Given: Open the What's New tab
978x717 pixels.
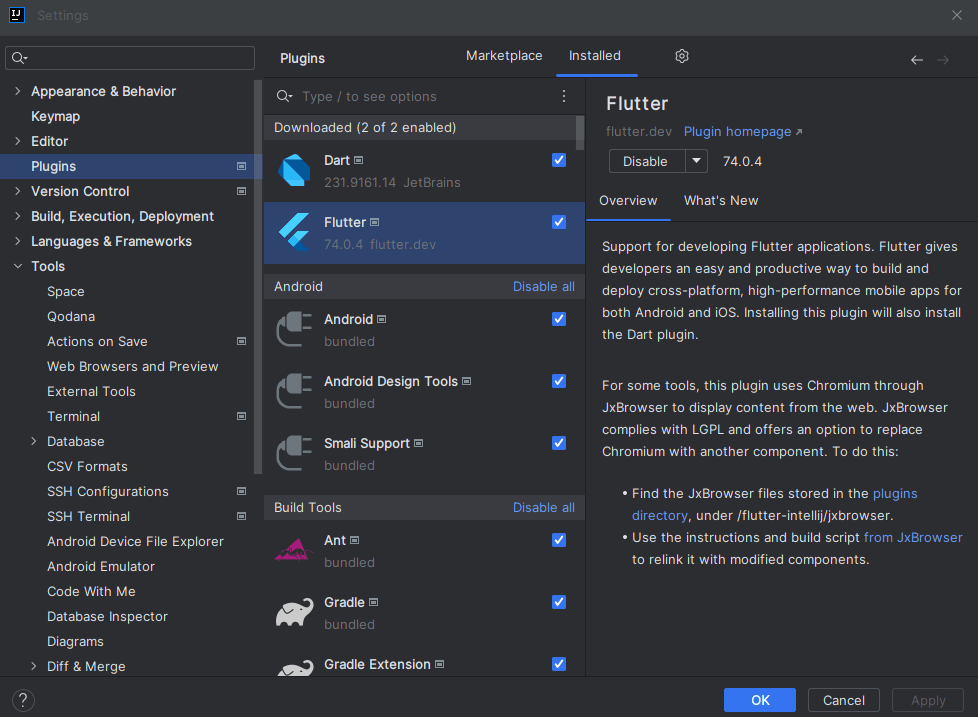Looking at the screenshot, I should point(721,200).
